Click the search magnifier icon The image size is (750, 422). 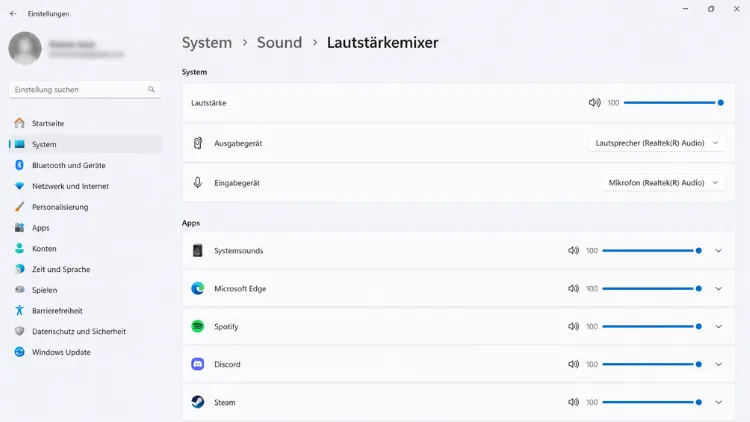pos(151,89)
